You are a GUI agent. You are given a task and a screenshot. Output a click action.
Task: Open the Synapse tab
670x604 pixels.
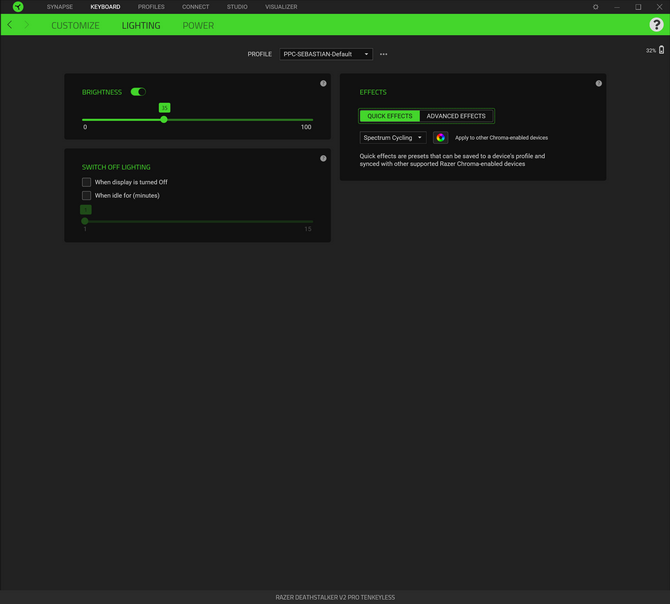[60, 7]
